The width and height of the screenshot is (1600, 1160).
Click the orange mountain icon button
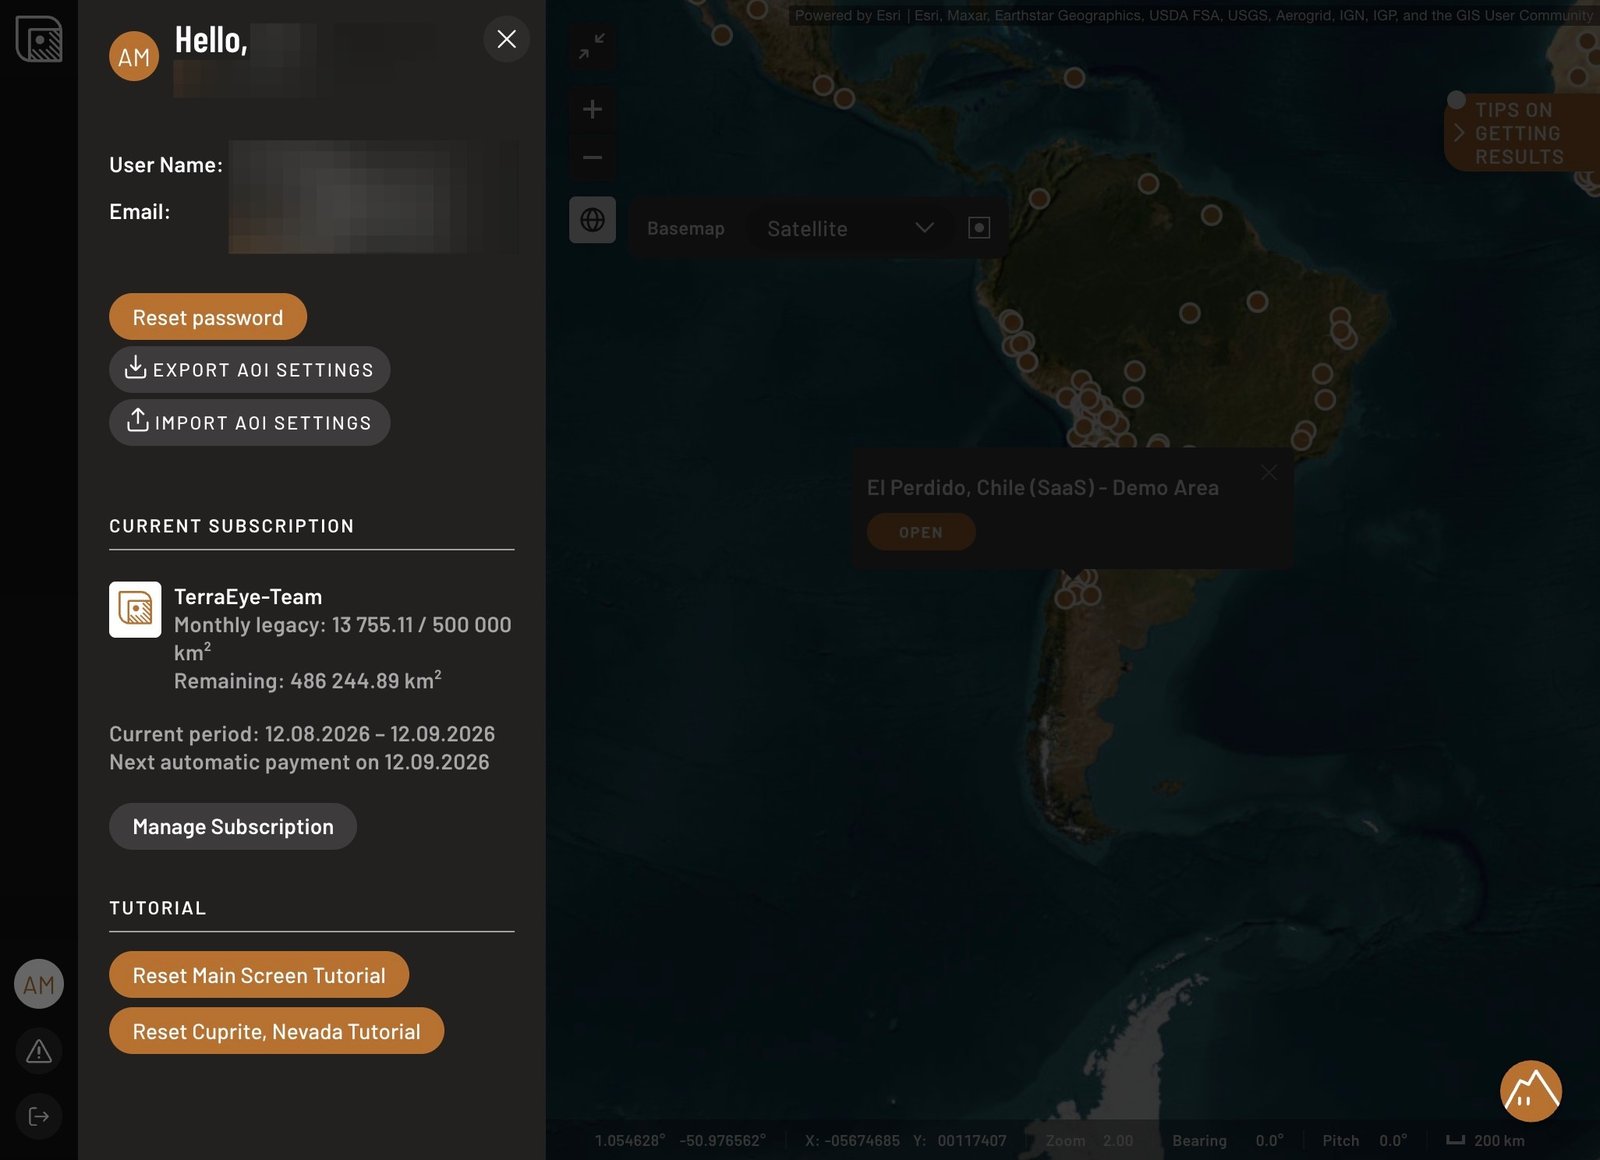1531,1091
